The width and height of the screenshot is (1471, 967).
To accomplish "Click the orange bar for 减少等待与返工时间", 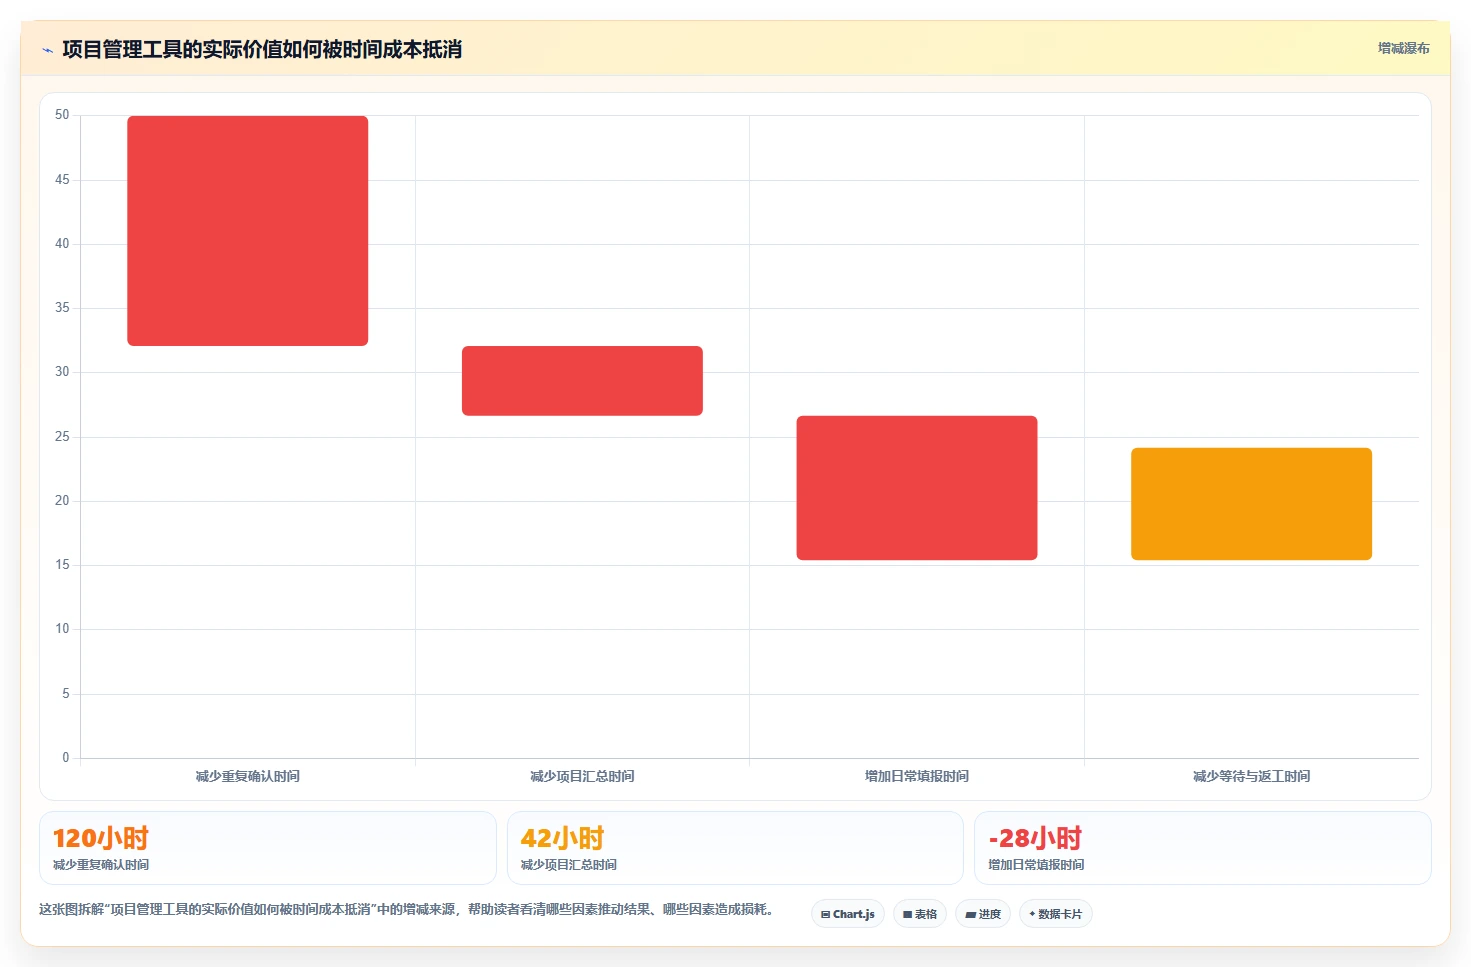I will [1251, 504].
